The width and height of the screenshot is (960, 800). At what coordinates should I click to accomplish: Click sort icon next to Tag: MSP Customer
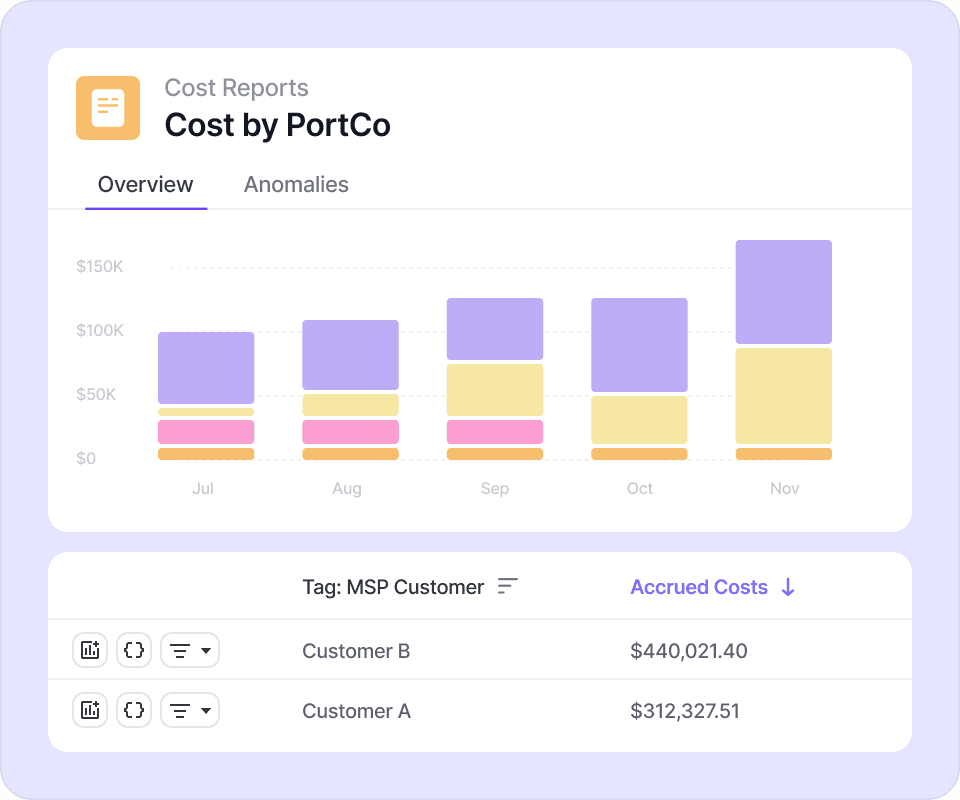point(508,587)
